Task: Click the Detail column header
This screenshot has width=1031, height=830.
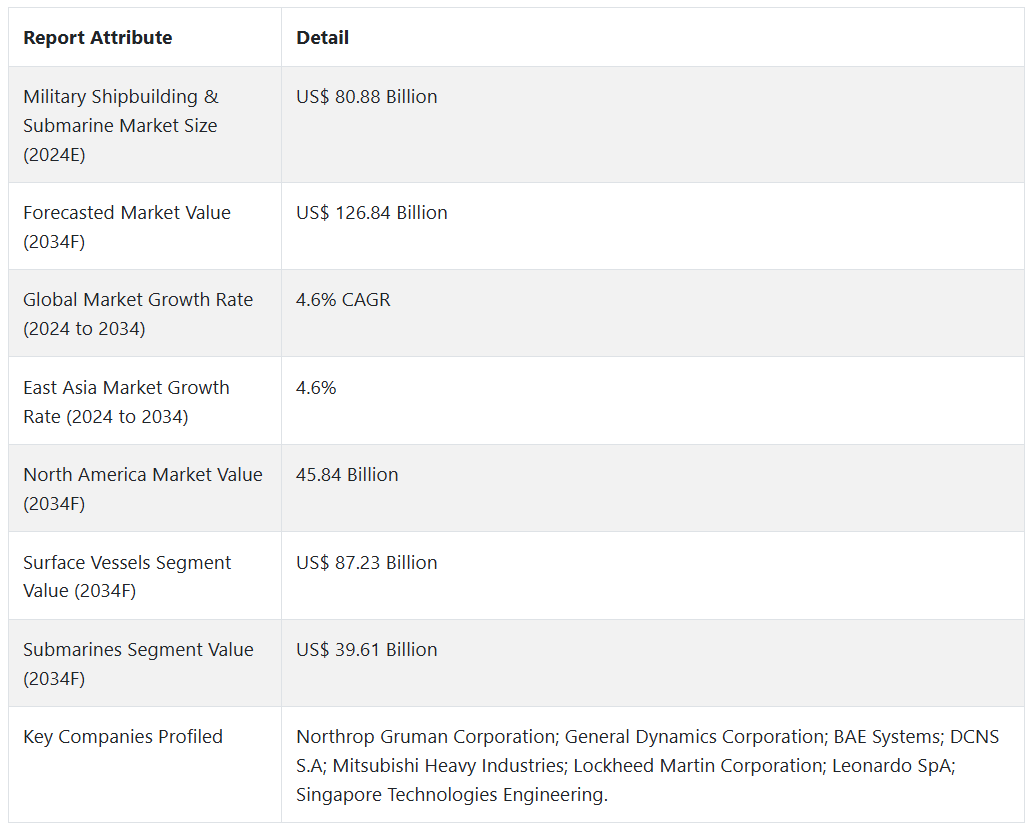Action: [322, 38]
